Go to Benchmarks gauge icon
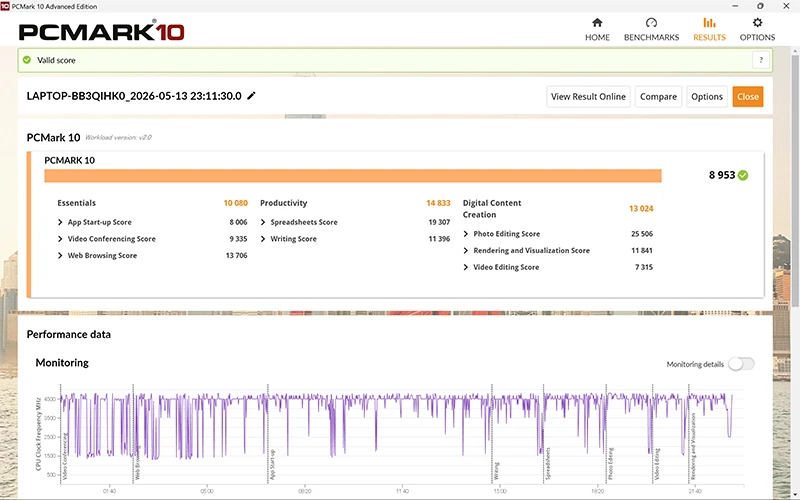 point(651,22)
